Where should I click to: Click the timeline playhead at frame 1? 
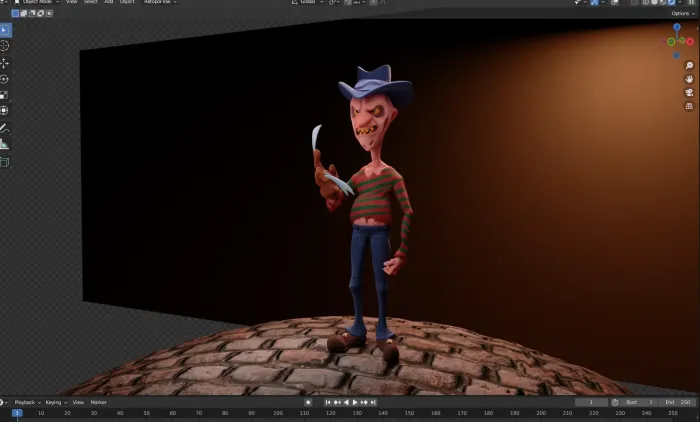(17, 414)
